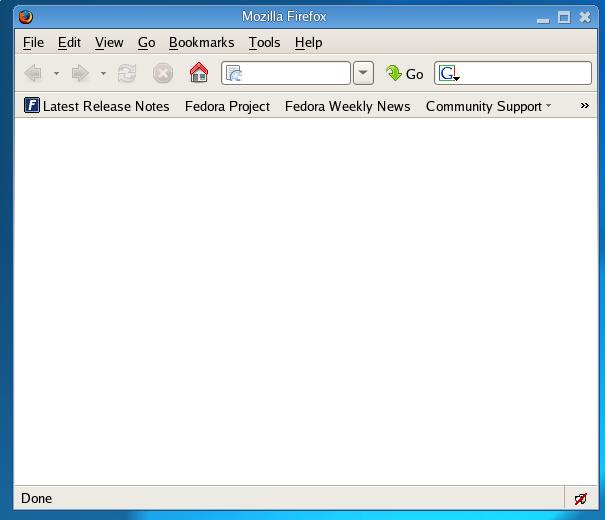Maximize the Mozilla Firefox window
The height and width of the screenshot is (520, 605).
(x=564, y=17)
